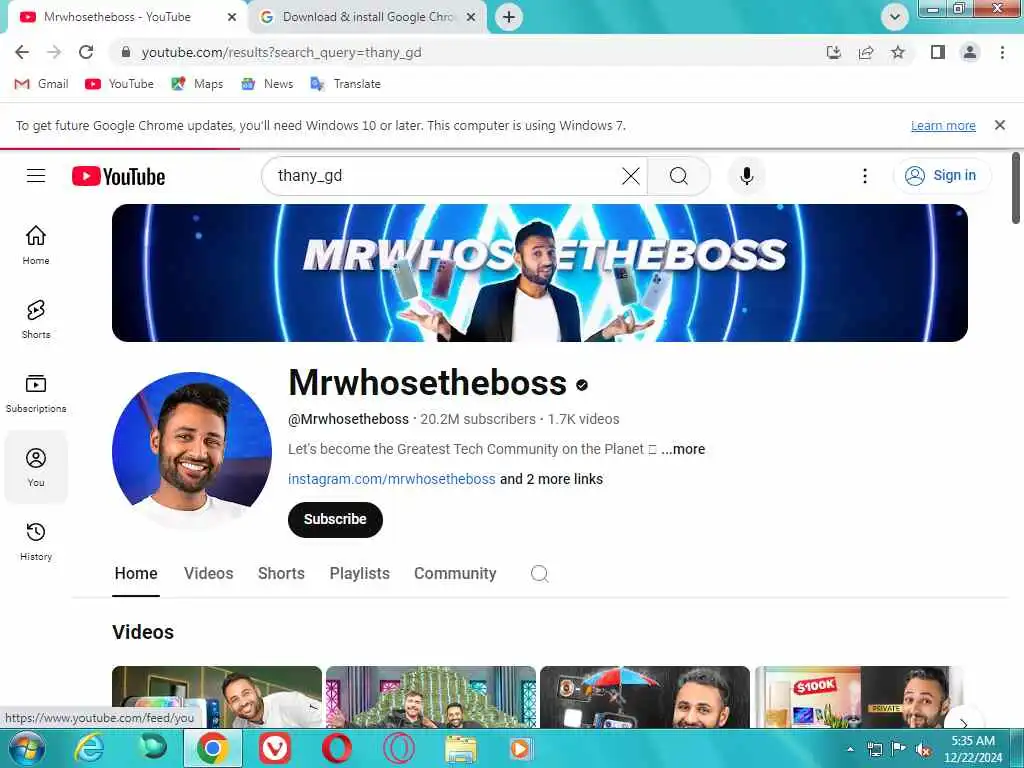Open Shorts in the sidebar
Screen dimensions: 1024x768
pyautogui.click(x=36, y=319)
